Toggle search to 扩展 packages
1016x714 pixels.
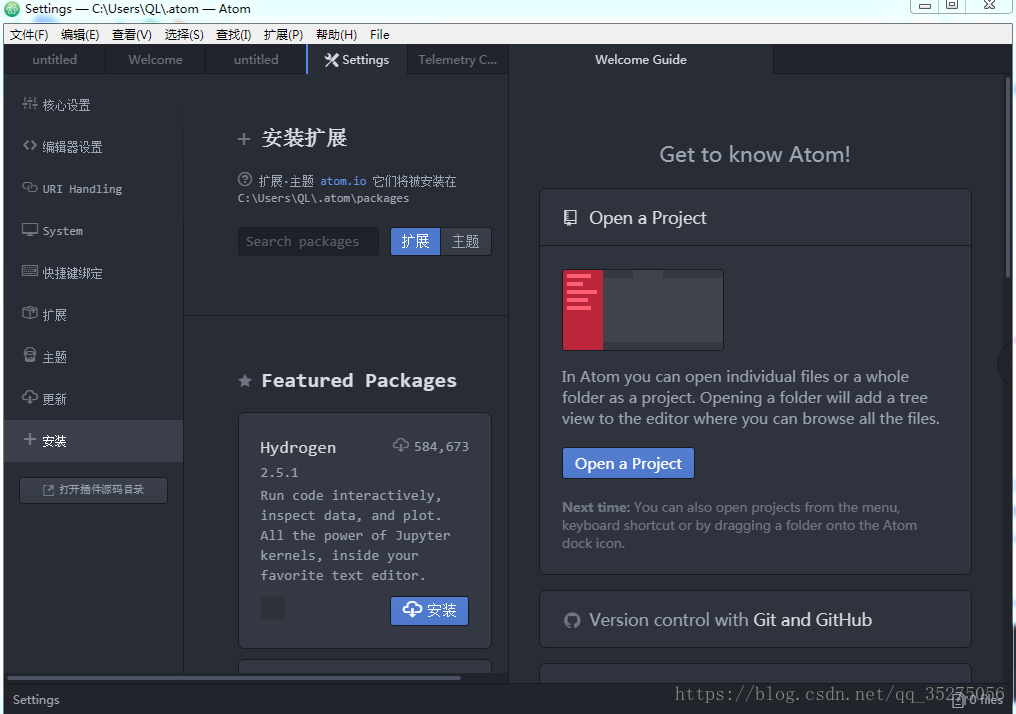[415, 242]
